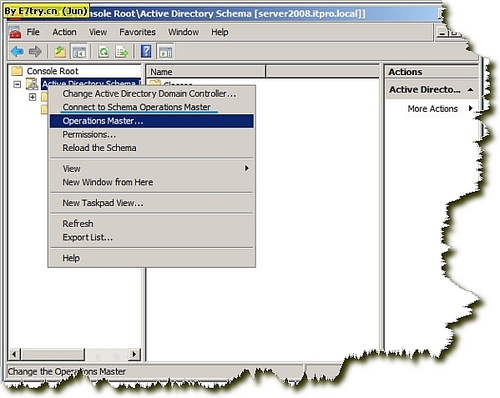Collapse the Active Directo... actions section
Image resolution: width=500 pixels, height=398 pixels.
(x=470, y=90)
